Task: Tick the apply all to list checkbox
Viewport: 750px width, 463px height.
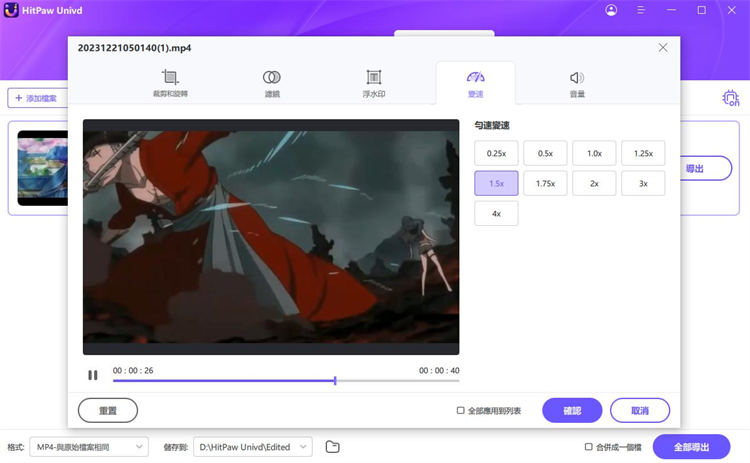Action: pyautogui.click(x=460, y=410)
